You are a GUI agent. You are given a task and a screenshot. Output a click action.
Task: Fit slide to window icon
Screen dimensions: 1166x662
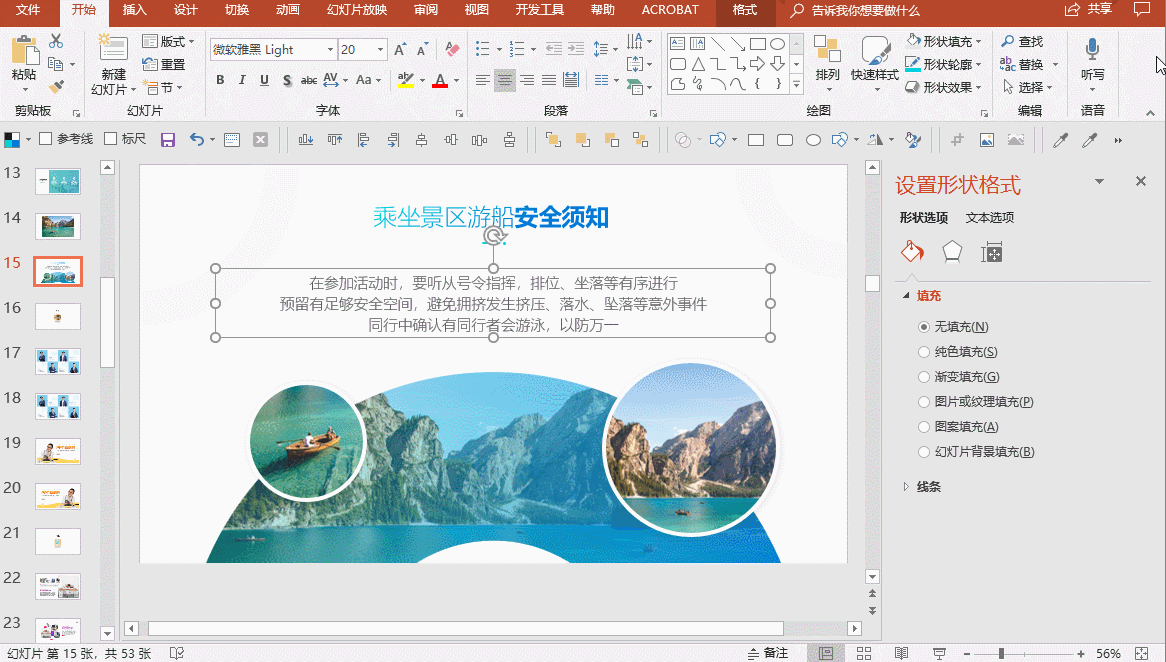pyautogui.click(x=1141, y=653)
